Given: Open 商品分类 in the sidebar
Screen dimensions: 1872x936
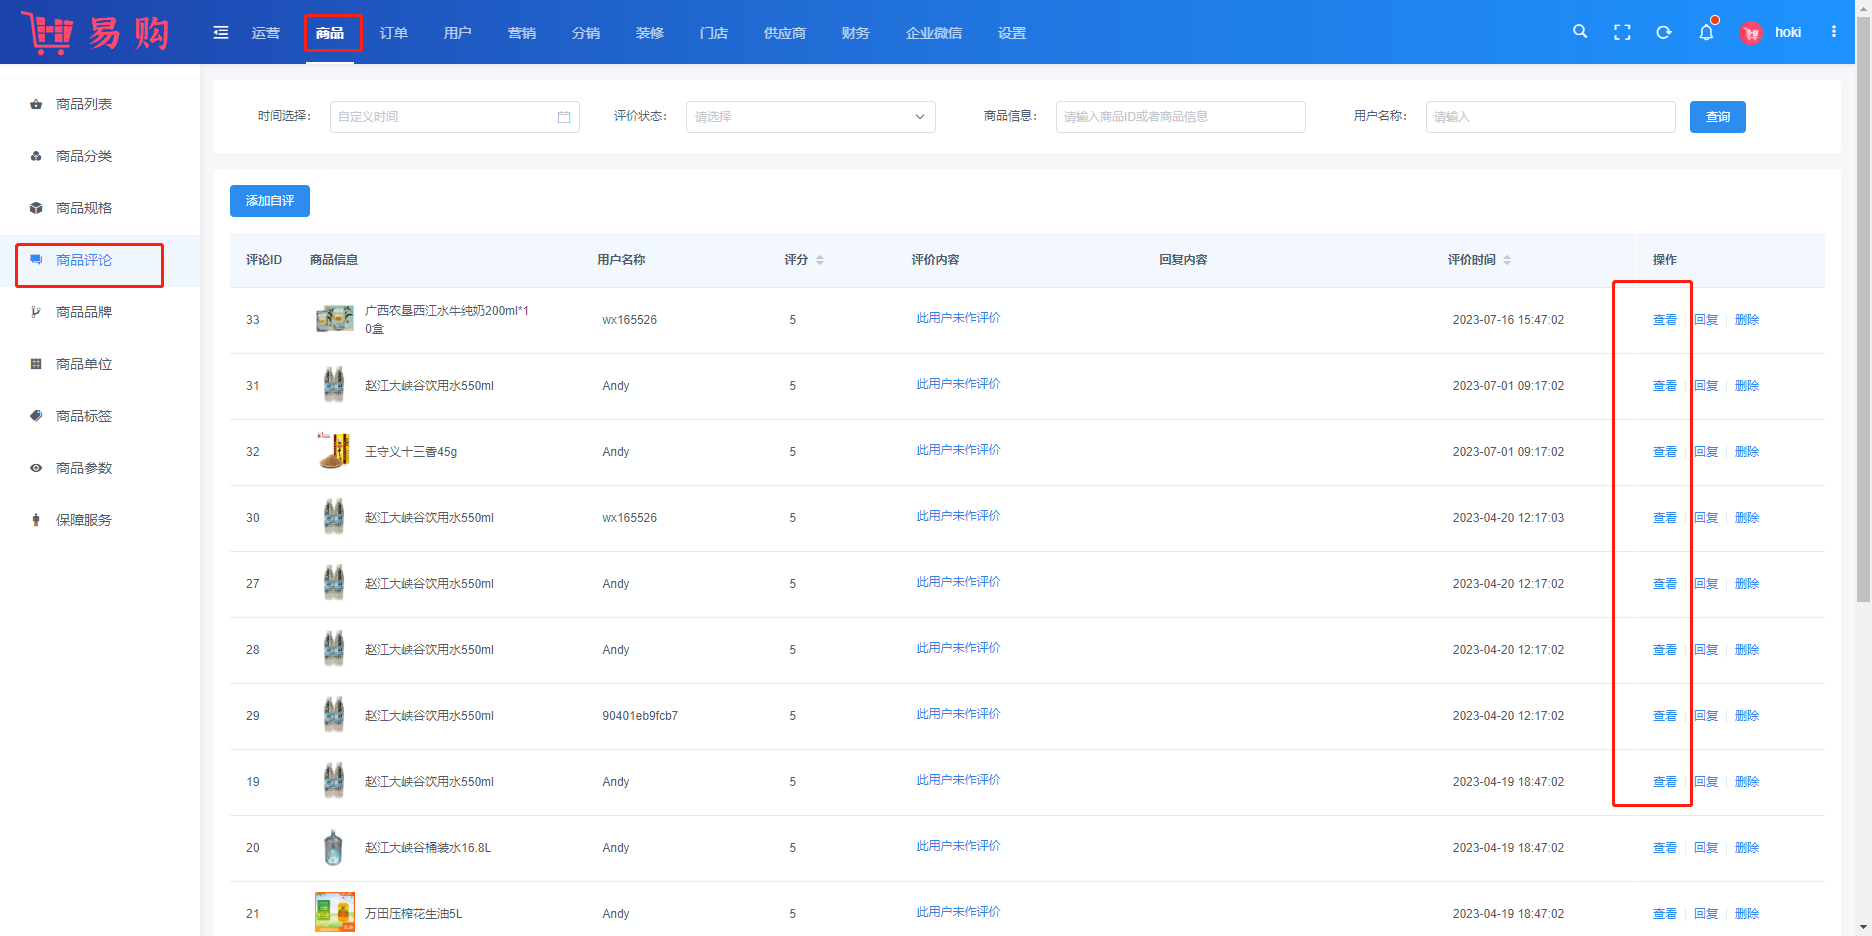Looking at the screenshot, I should tap(84, 156).
